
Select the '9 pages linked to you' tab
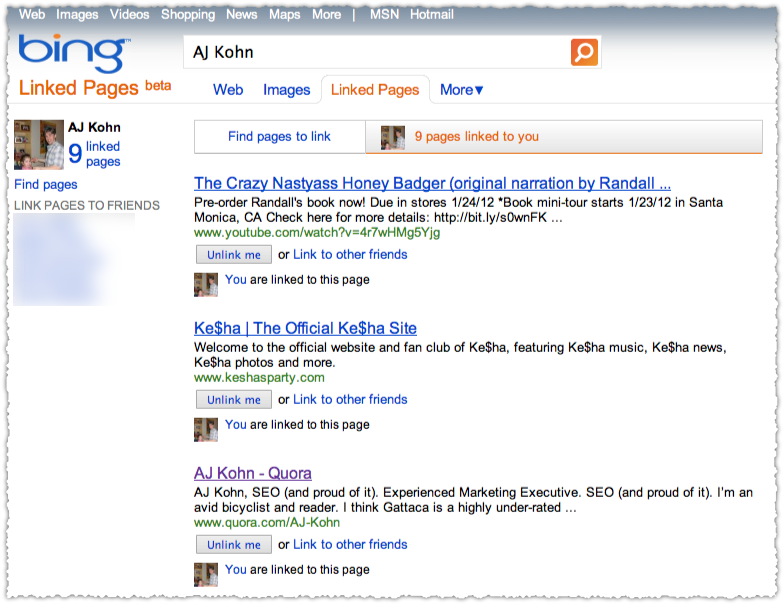pos(564,136)
